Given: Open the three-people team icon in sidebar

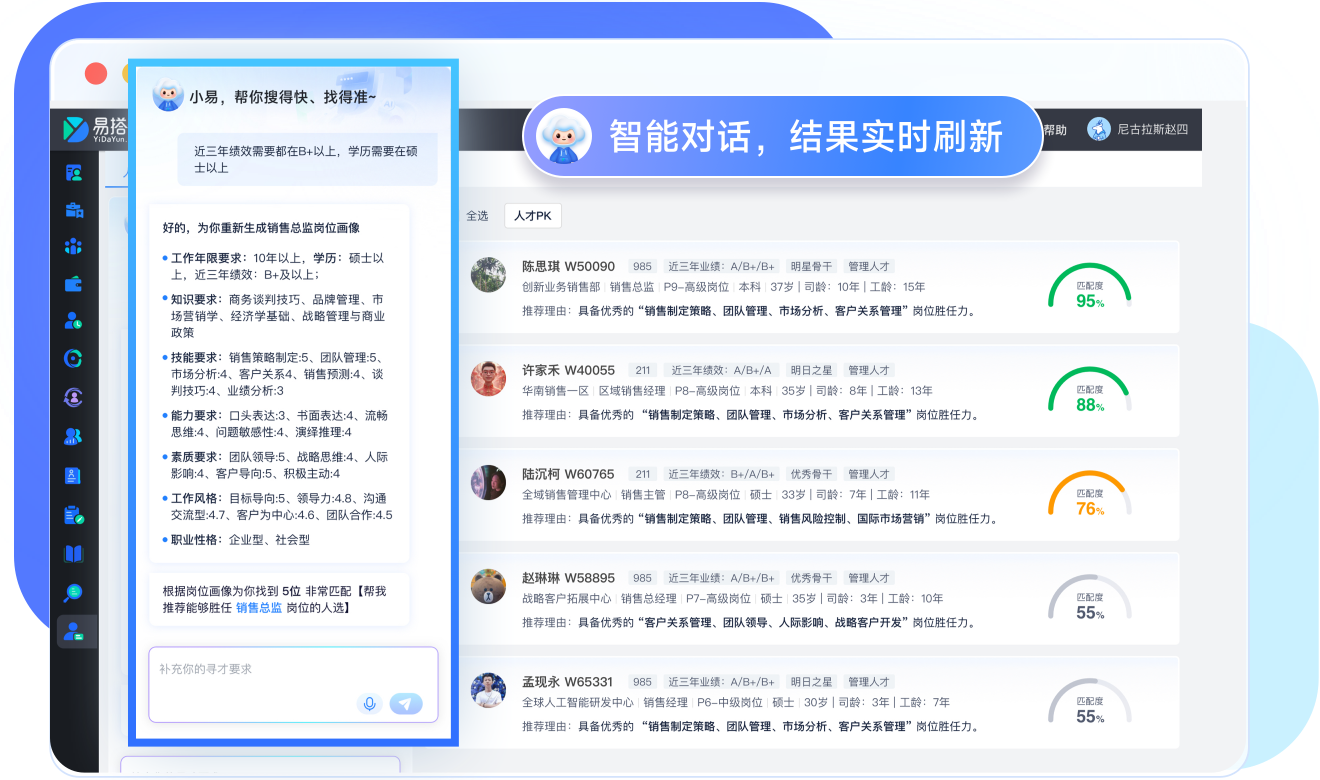Looking at the screenshot, I should click(74, 246).
